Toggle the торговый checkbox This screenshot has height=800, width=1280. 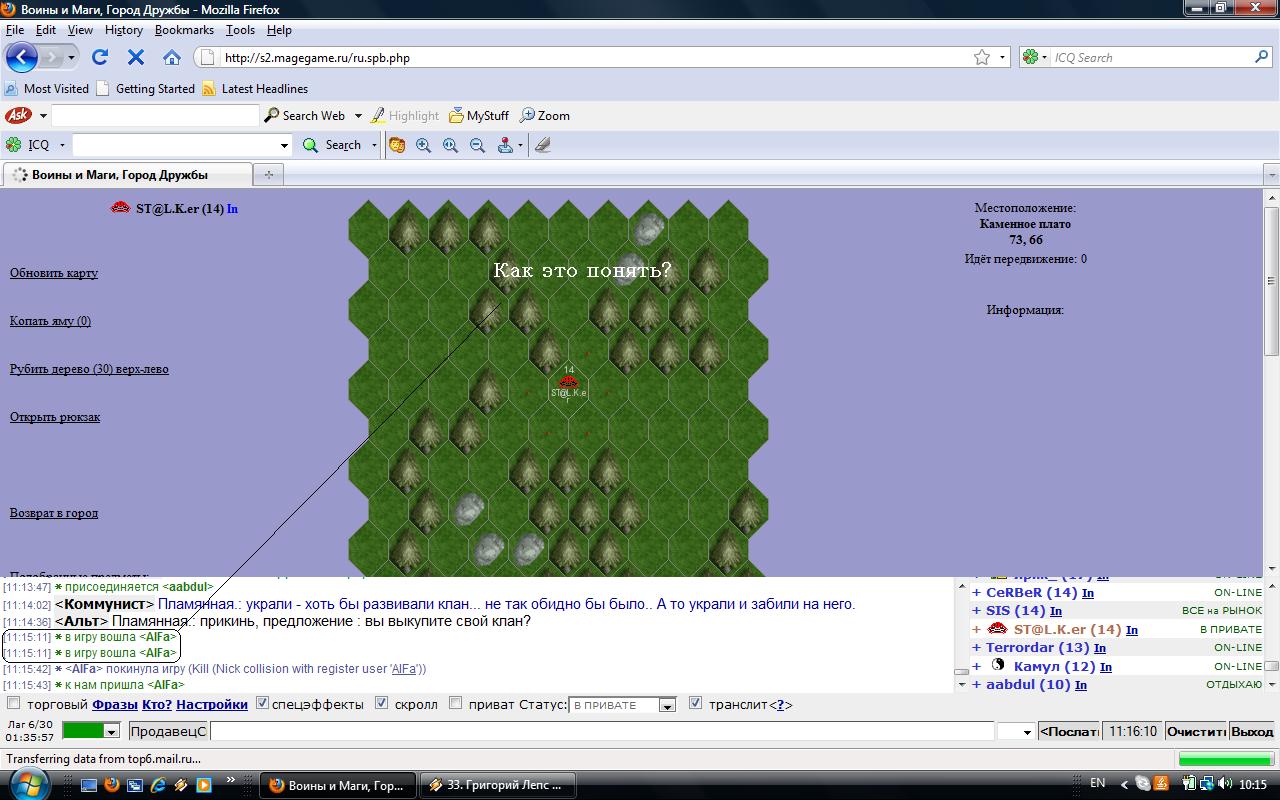coord(14,703)
